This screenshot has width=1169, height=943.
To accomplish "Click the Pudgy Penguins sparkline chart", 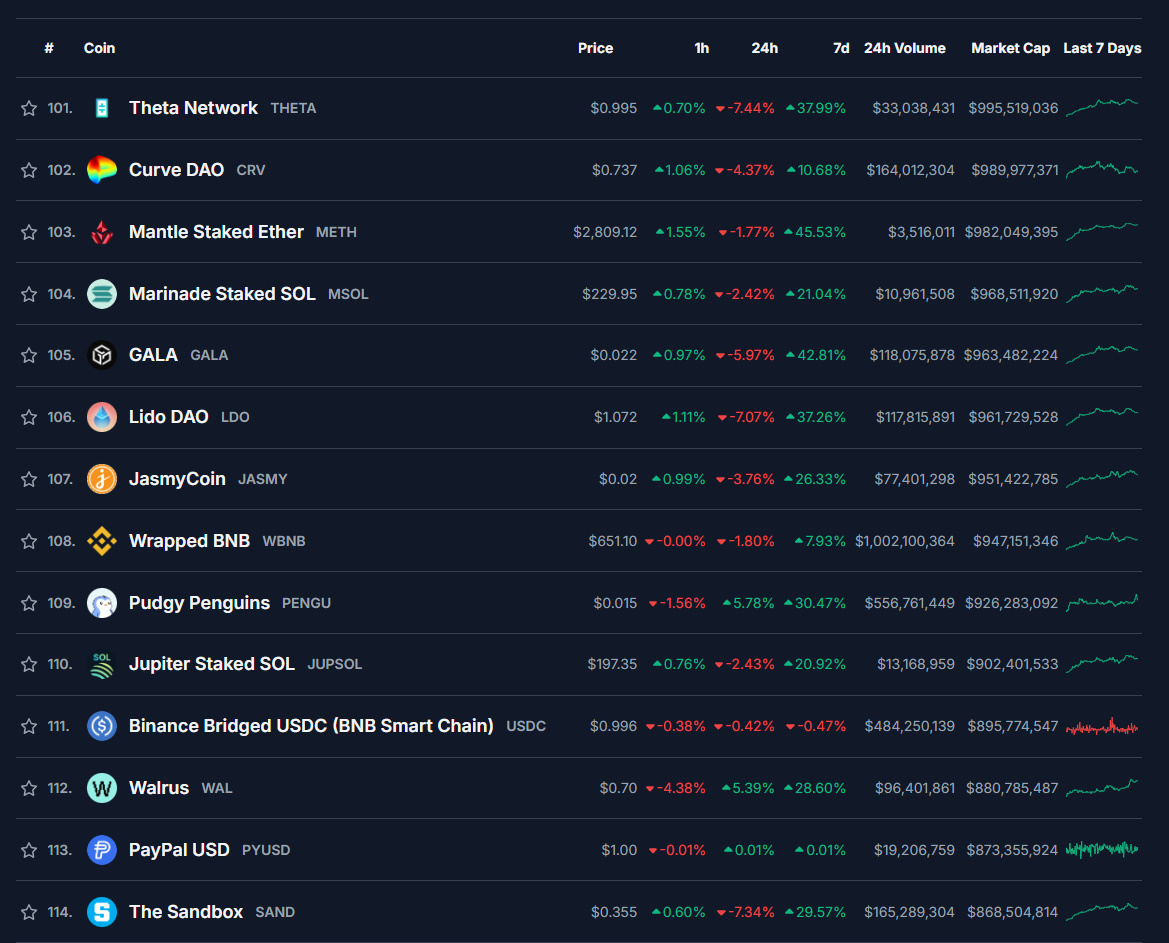I will tap(1102, 602).
